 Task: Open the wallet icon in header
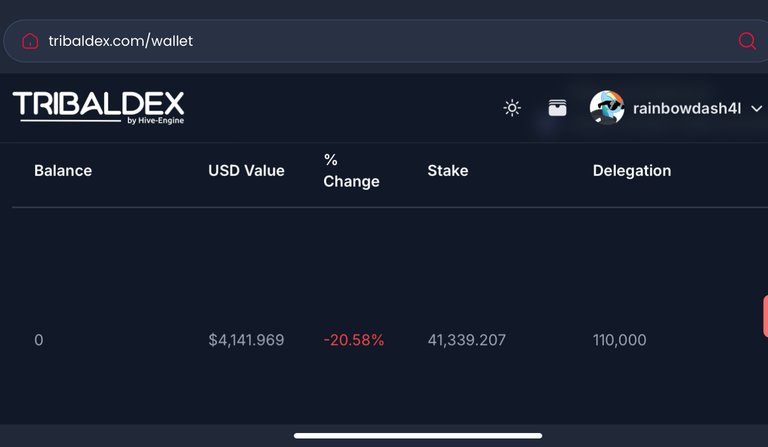(557, 108)
